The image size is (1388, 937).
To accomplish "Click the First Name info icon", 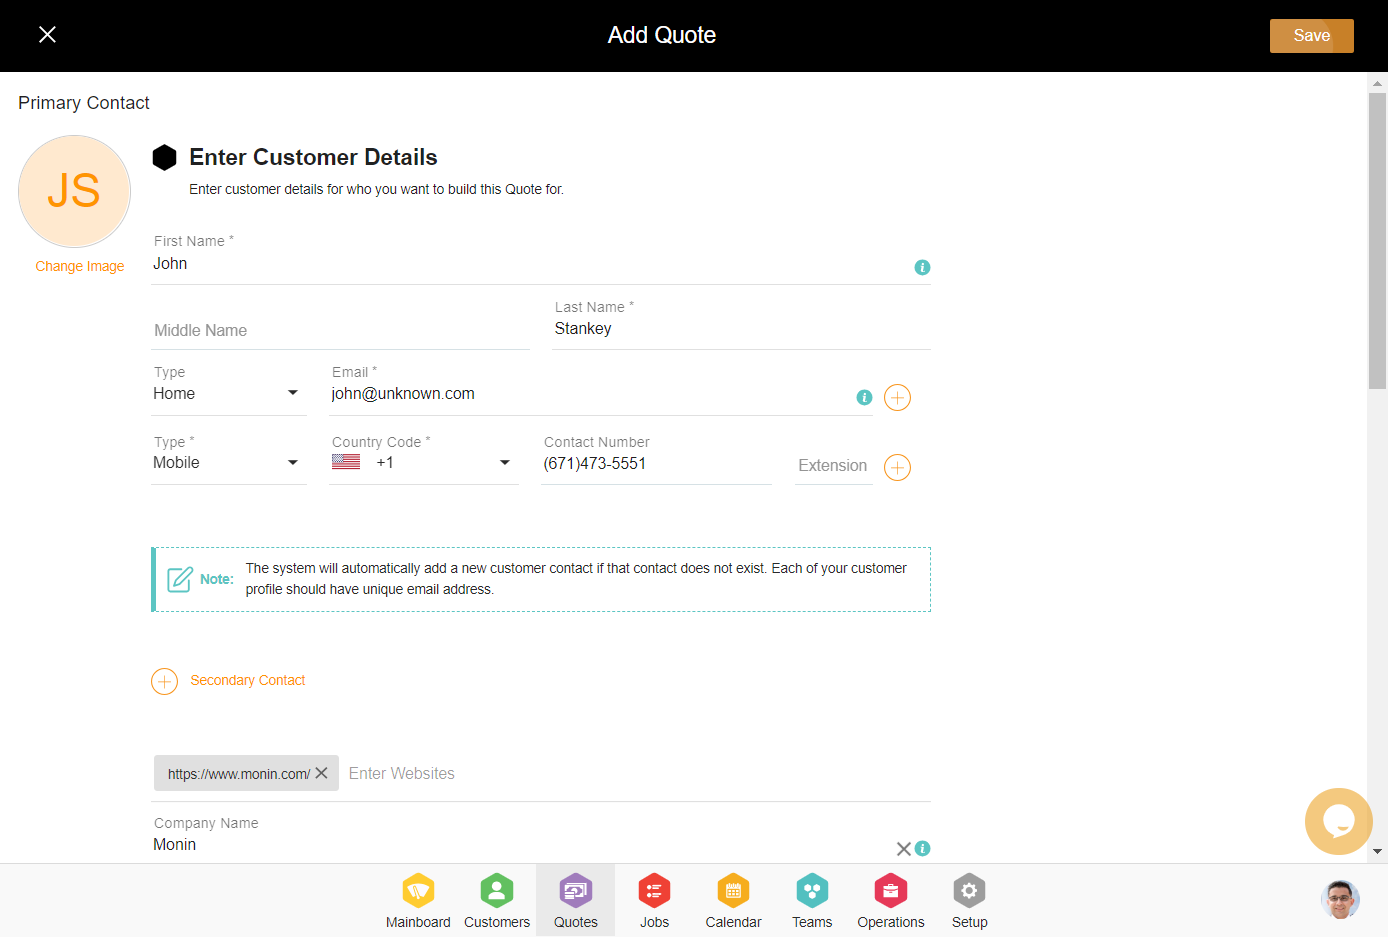I will (922, 267).
